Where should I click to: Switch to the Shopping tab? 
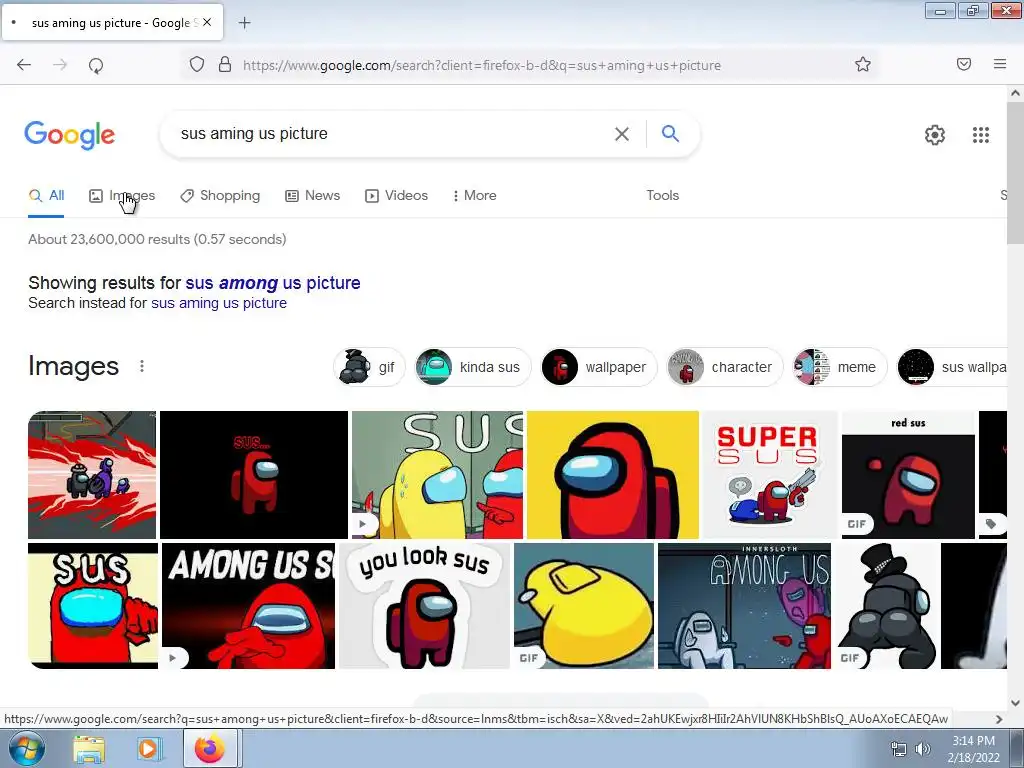coord(220,195)
